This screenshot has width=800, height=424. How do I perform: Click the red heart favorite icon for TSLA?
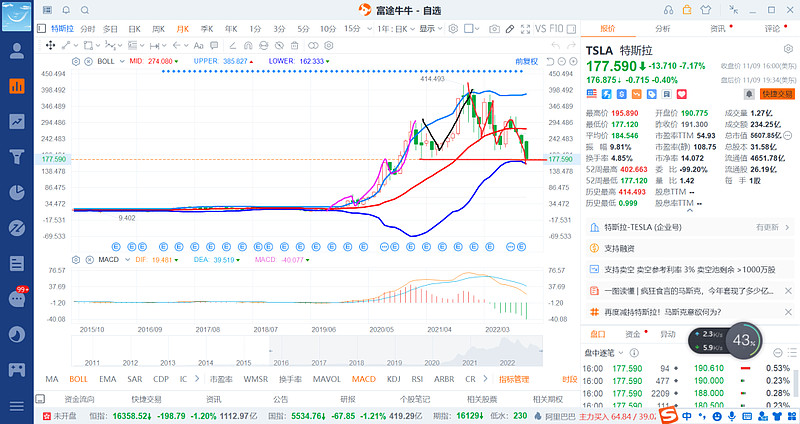[x=682, y=94]
